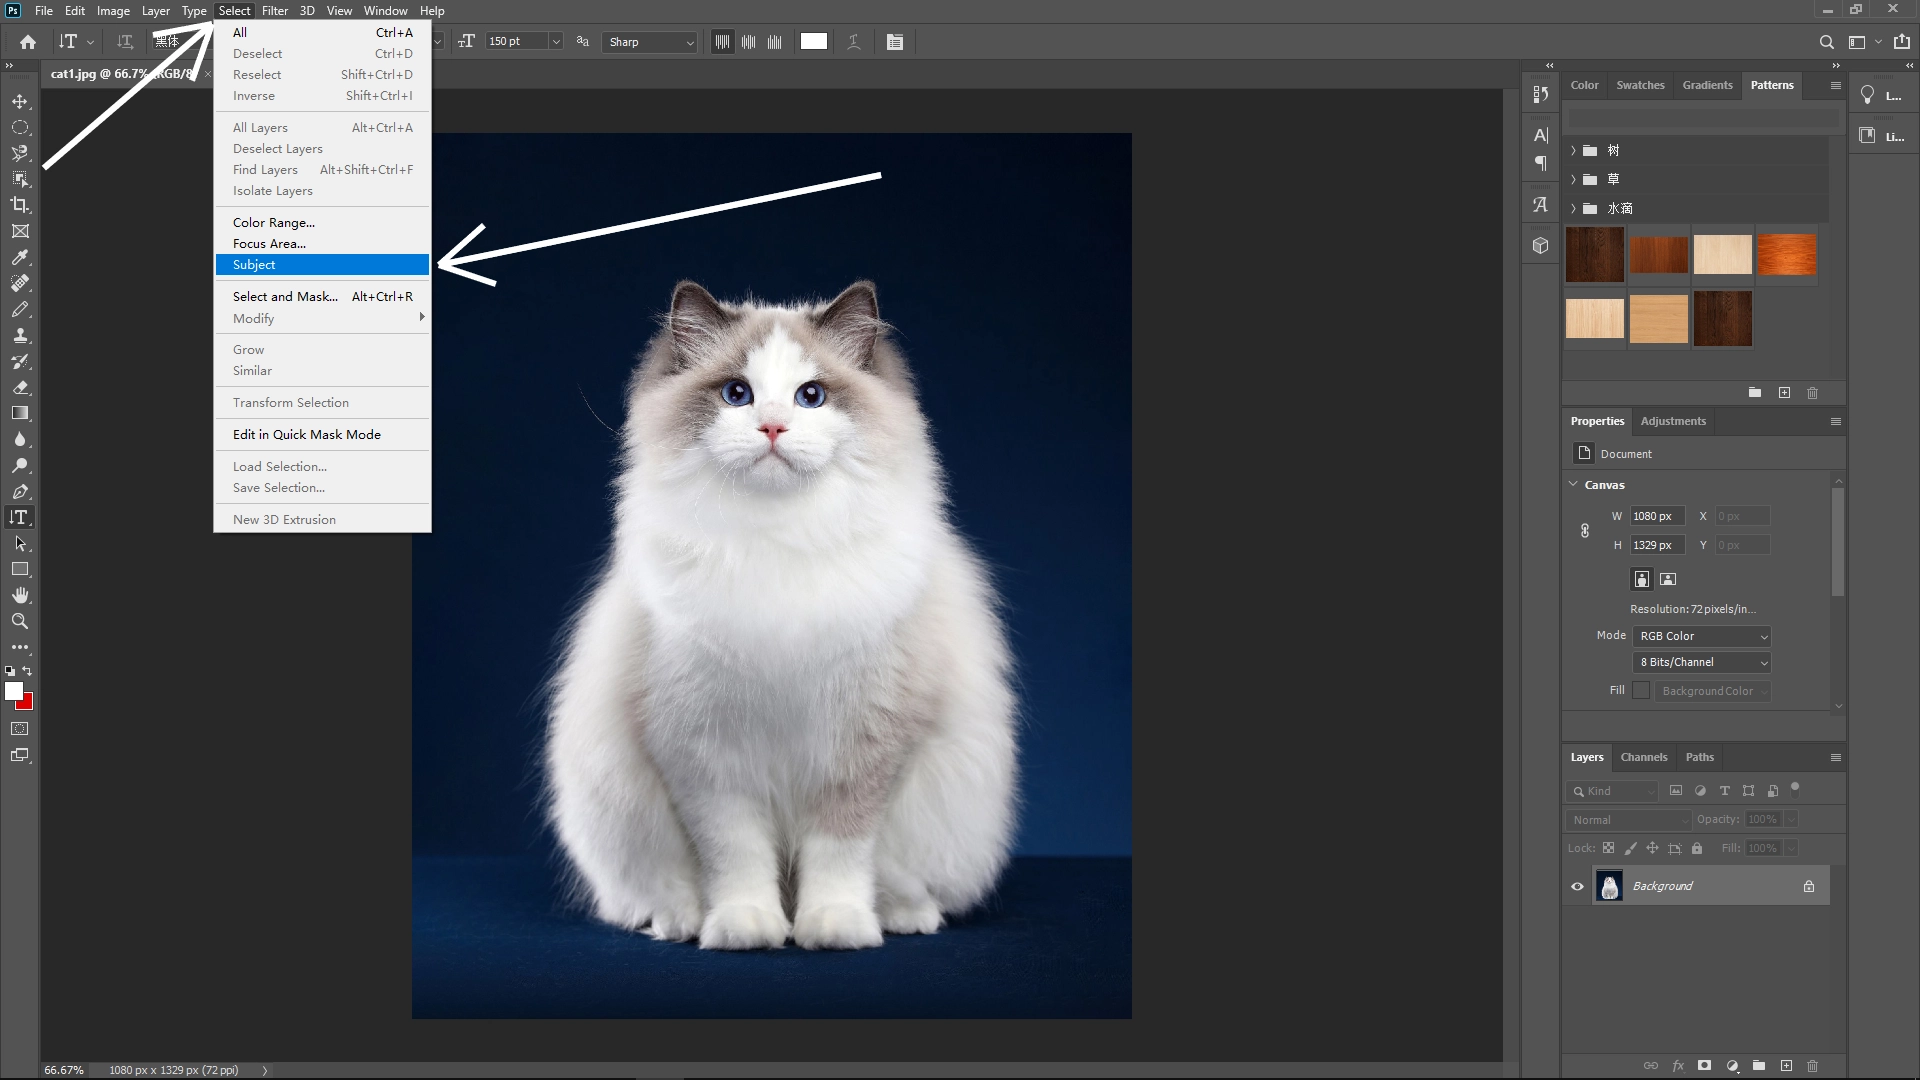Click the Add layer mask icon
Screen dimensions: 1920x1080
[x=1703, y=1066]
